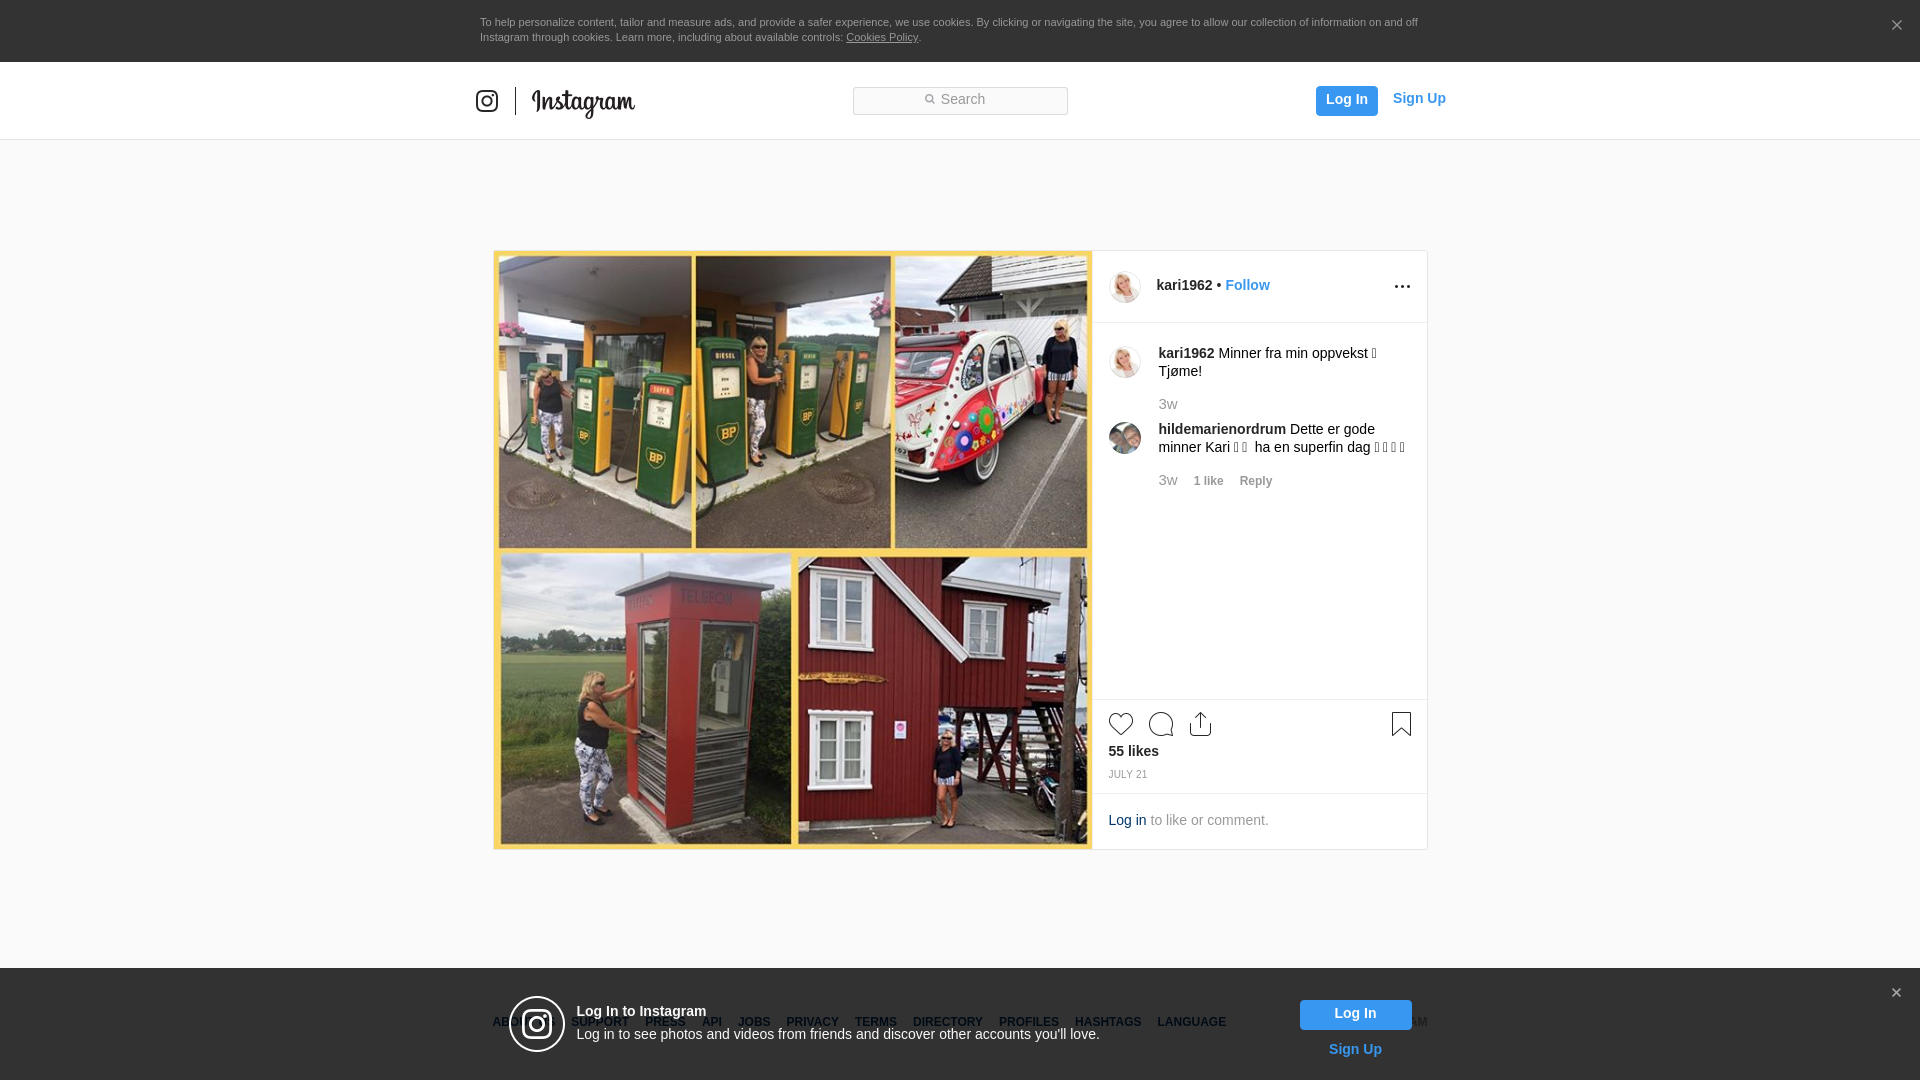Open the HASHTAGS footer link
Viewport: 1920px width, 1080px height.
click(x=1107, y=1022)
